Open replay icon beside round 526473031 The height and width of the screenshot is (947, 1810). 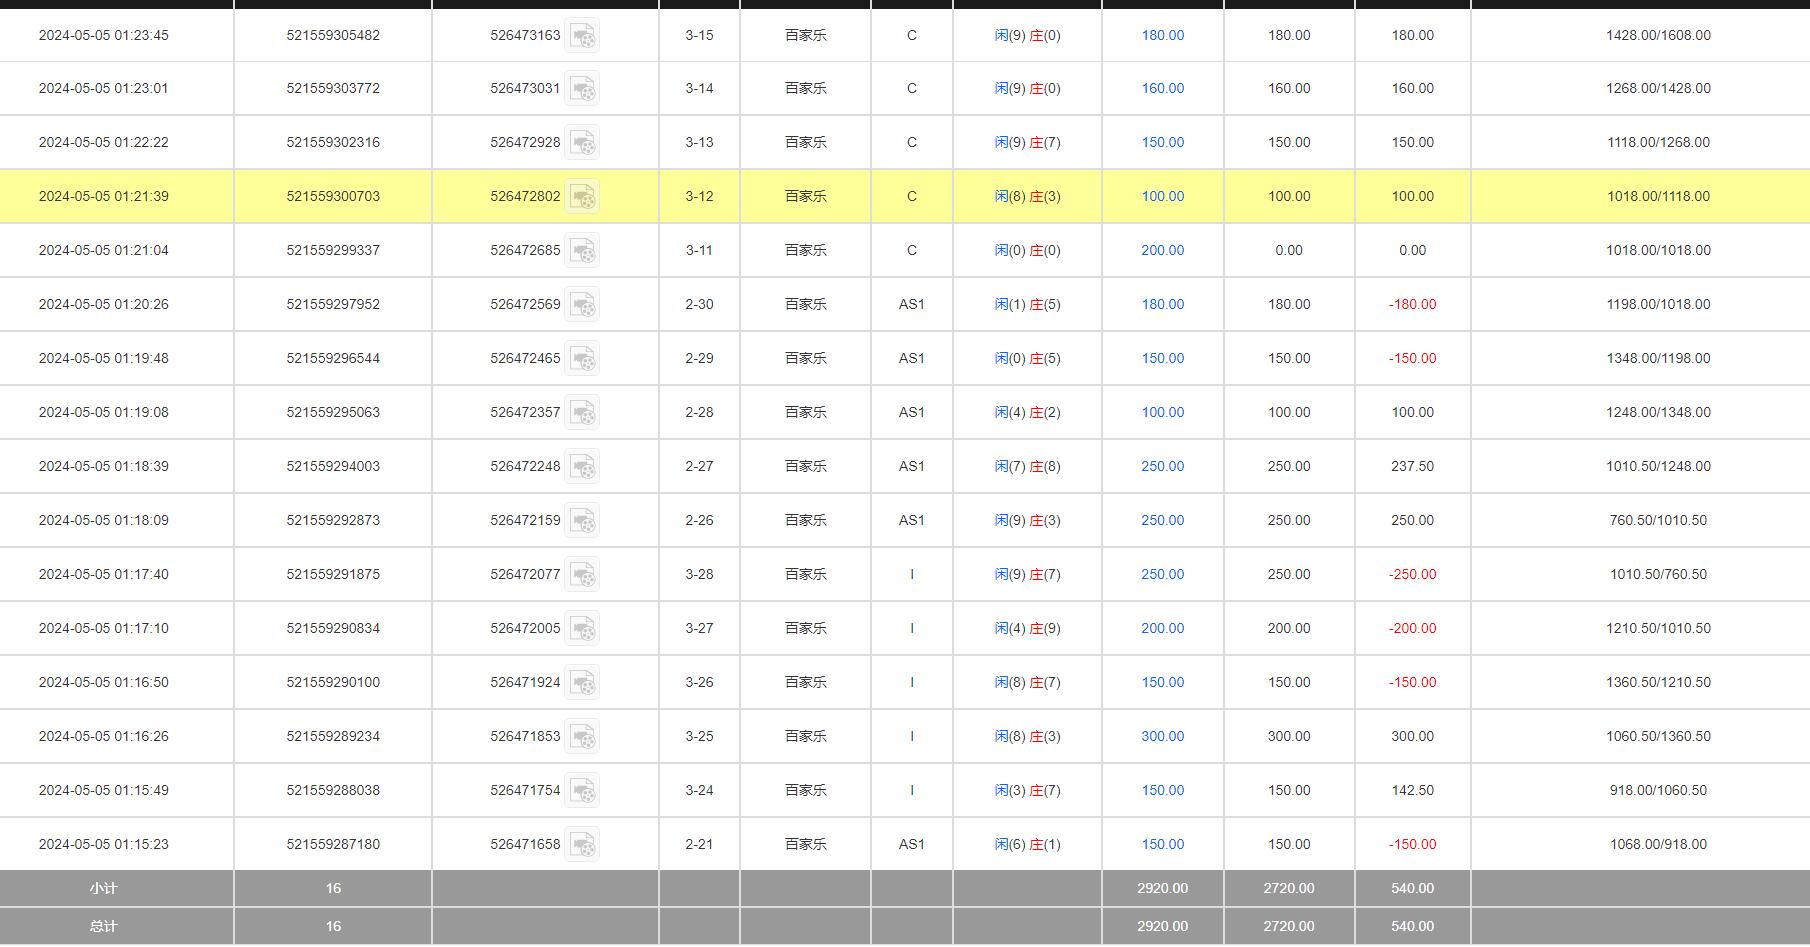coord(582,89)
